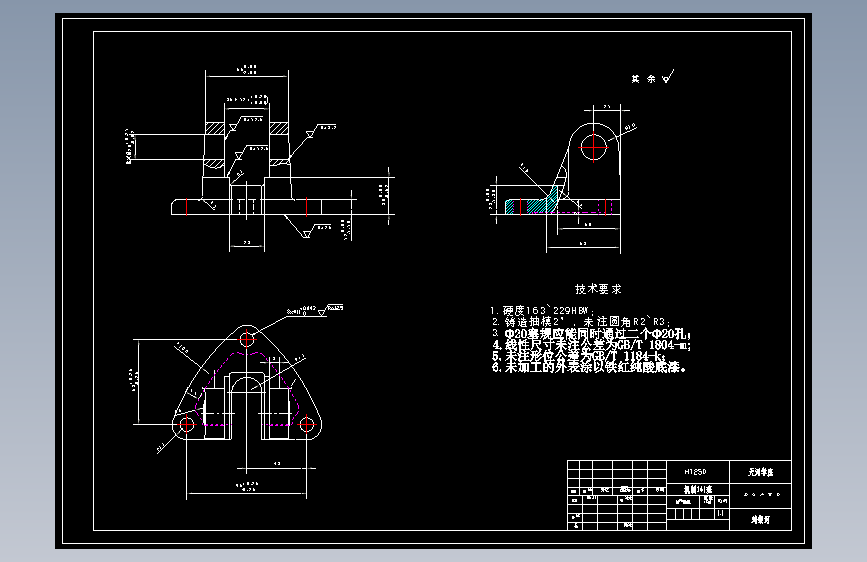The image size is (867, 562).
Task: Click requirement line 4 GB/T 1804-m
Action: (x=591, y=345)
